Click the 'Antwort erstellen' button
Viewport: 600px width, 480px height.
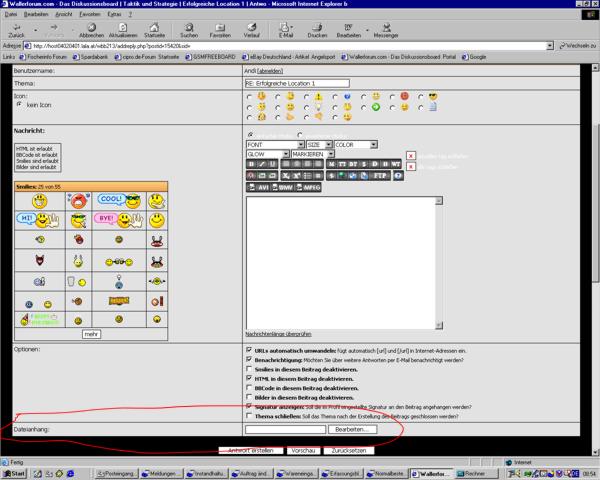[x=251, y=452]
